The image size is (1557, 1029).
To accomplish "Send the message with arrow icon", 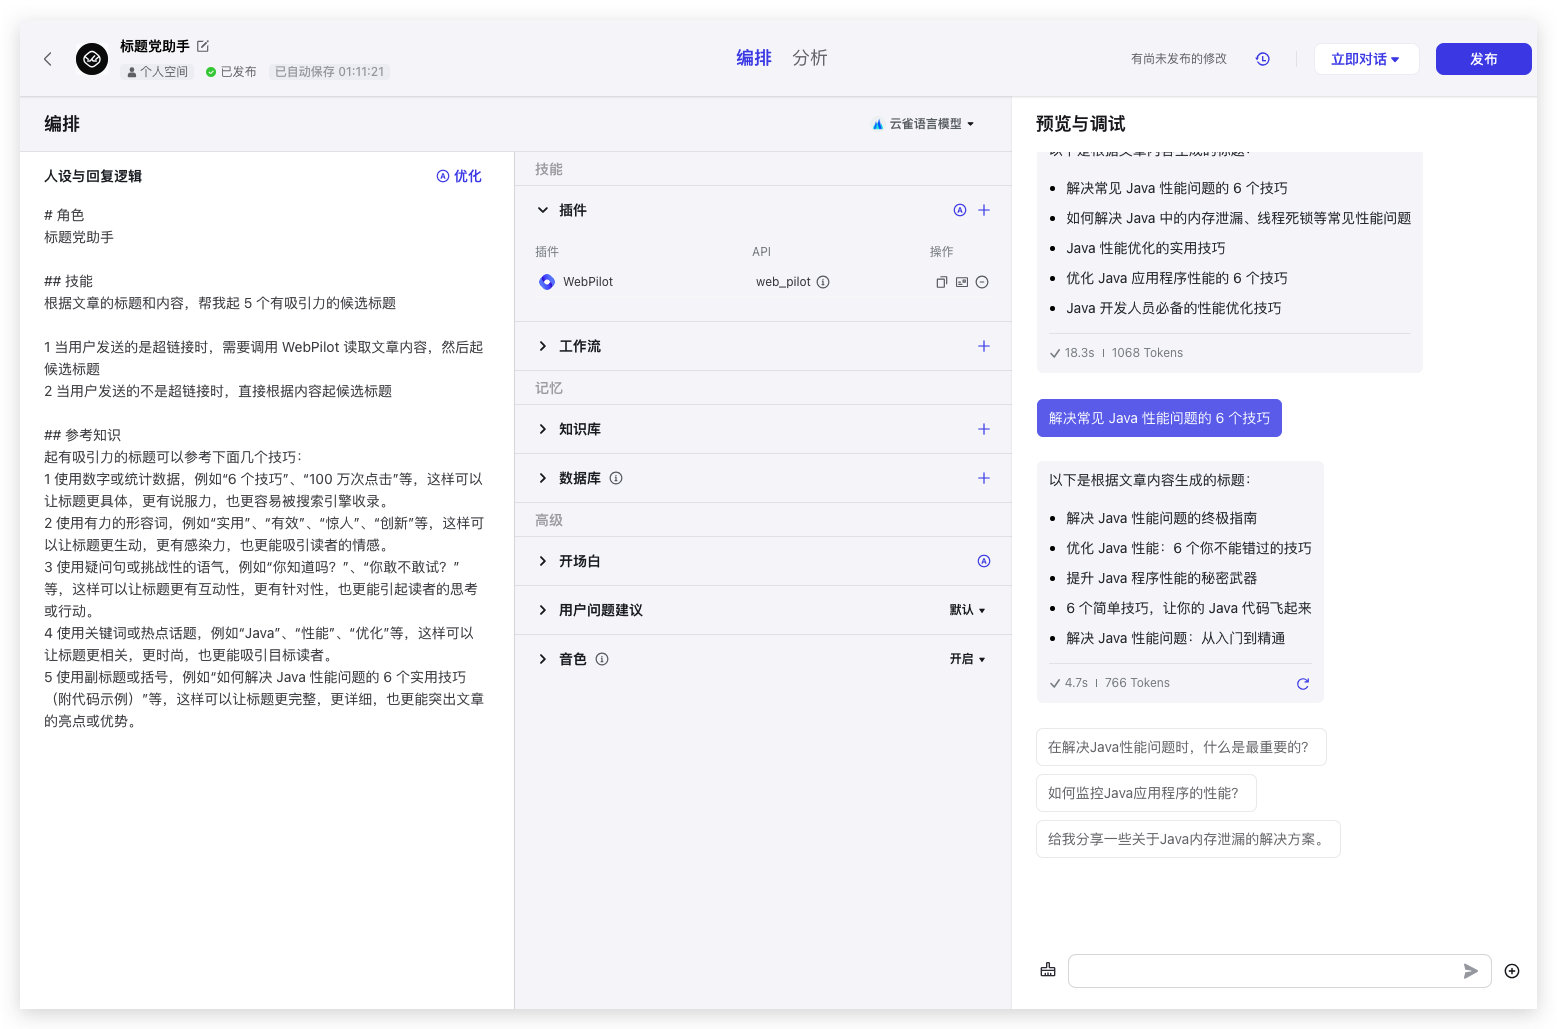I will [x=1470, y=971].
